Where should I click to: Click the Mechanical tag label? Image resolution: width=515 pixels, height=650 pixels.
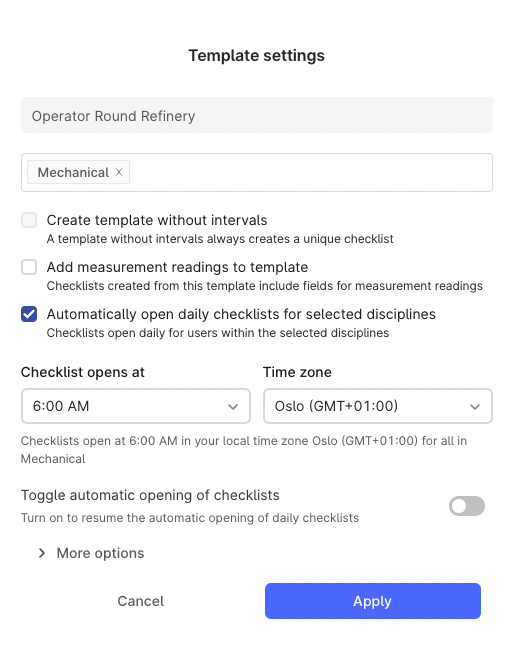click(x=73, y=172)
